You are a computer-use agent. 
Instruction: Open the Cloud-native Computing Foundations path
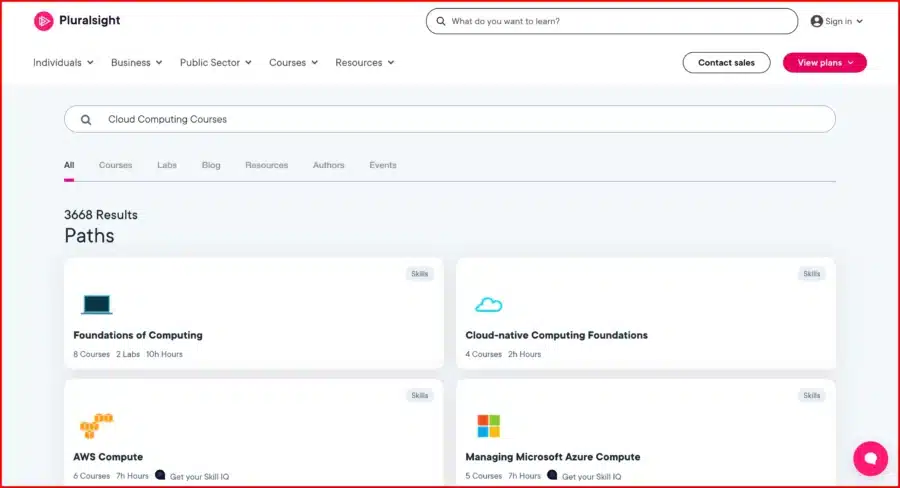[x=556, y=335]
